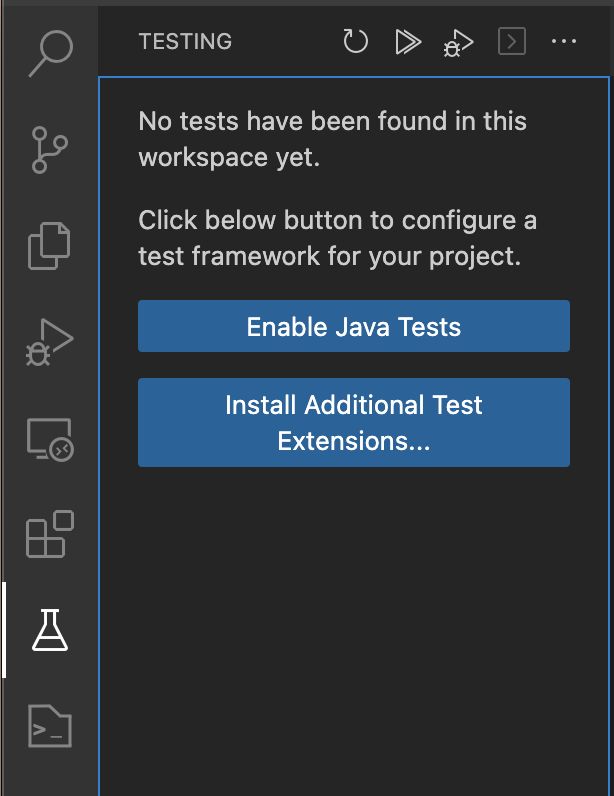Open the terminal folder icon at bottom
The image size is (614, 796).
[x=48, y=726]
